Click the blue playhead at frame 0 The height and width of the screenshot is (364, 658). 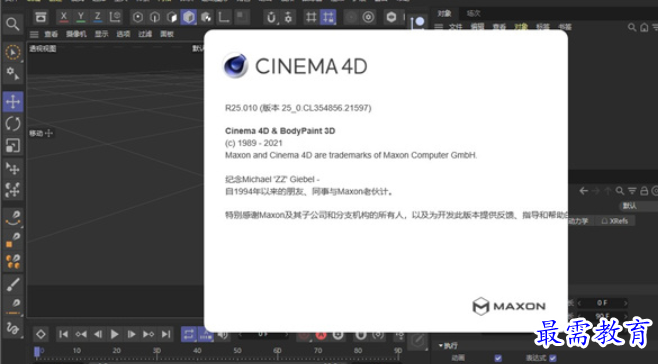pyautogui.click(x=37, y=351)
